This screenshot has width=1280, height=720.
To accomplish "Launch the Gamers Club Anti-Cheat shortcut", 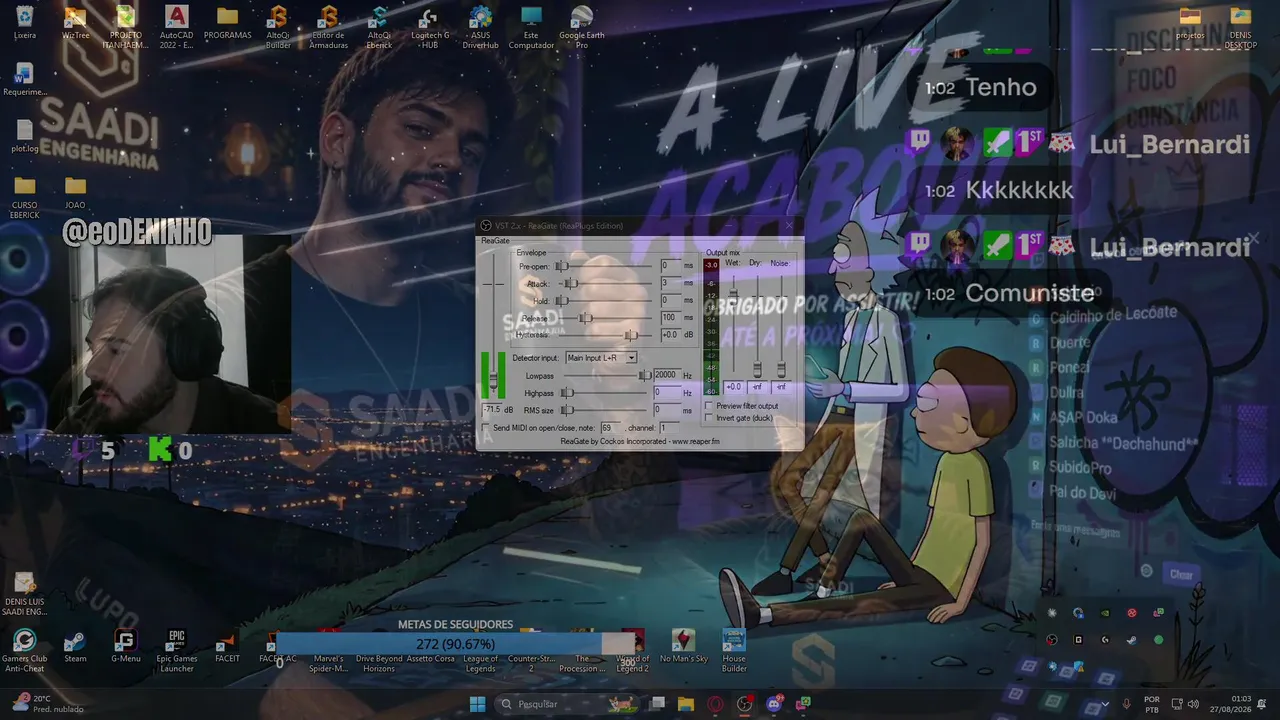I will (24, 650).
